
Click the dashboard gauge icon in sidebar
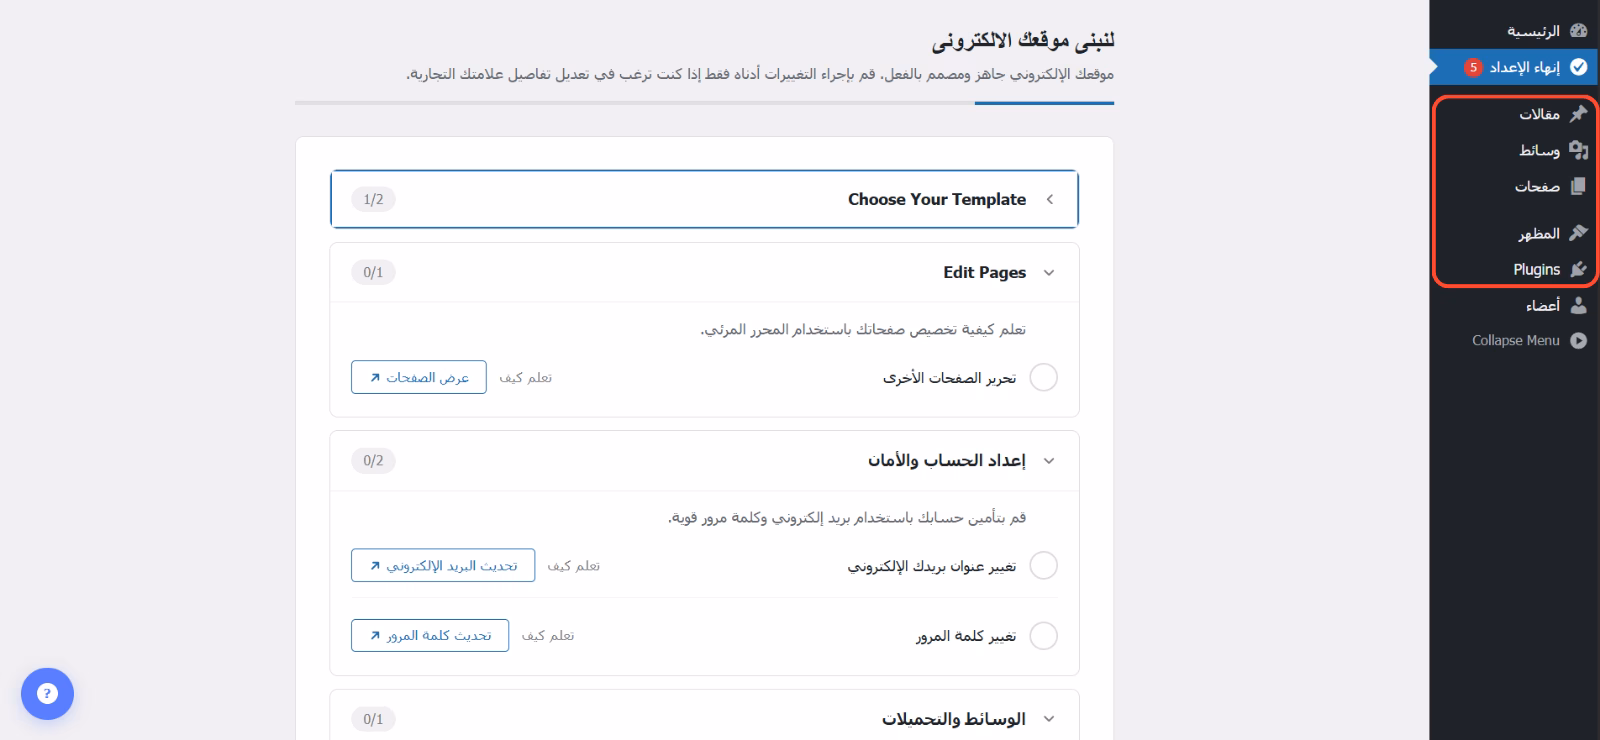pyautogui.click(x=1578, y=31)
